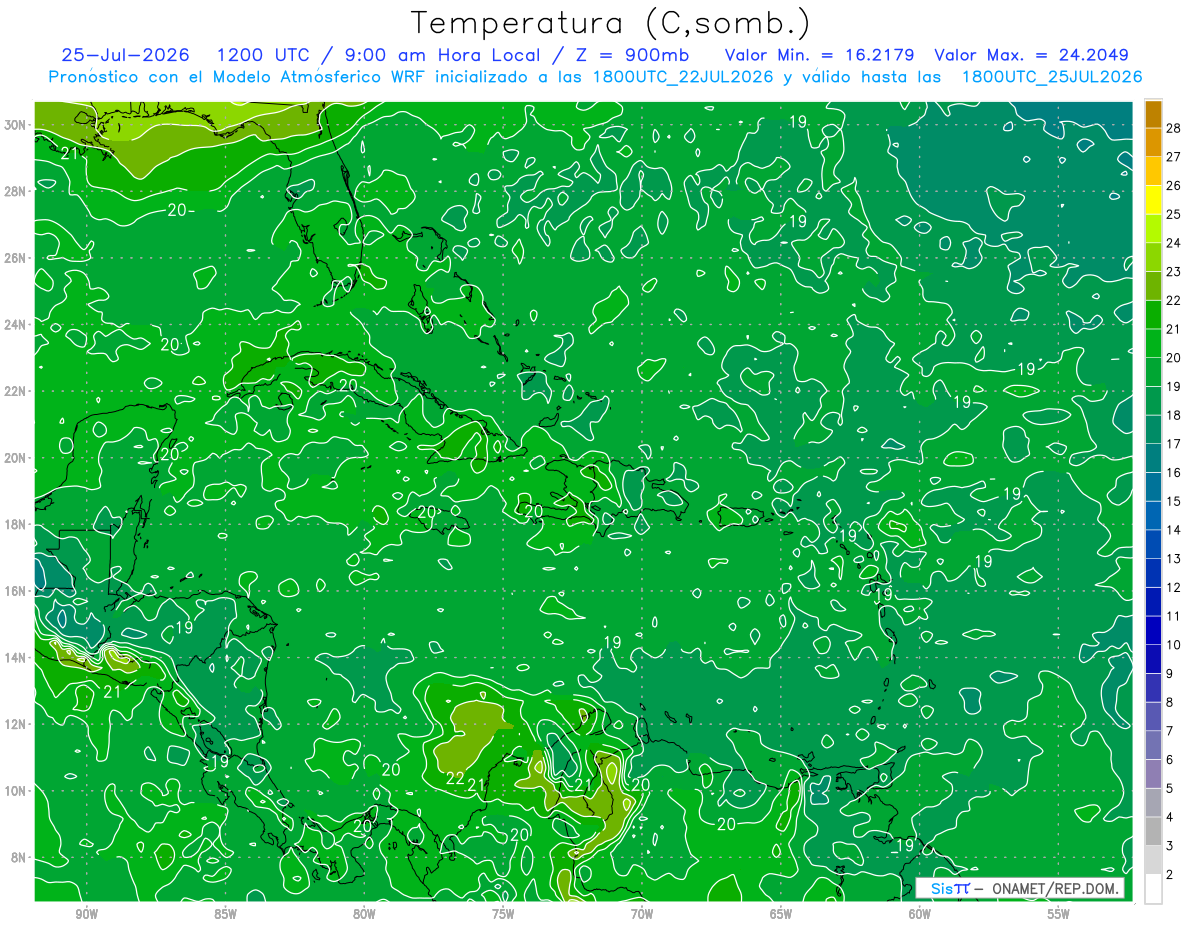
Task: Click the '85W' longitude label
Action: pyautogui.click(x=225, y=914)
